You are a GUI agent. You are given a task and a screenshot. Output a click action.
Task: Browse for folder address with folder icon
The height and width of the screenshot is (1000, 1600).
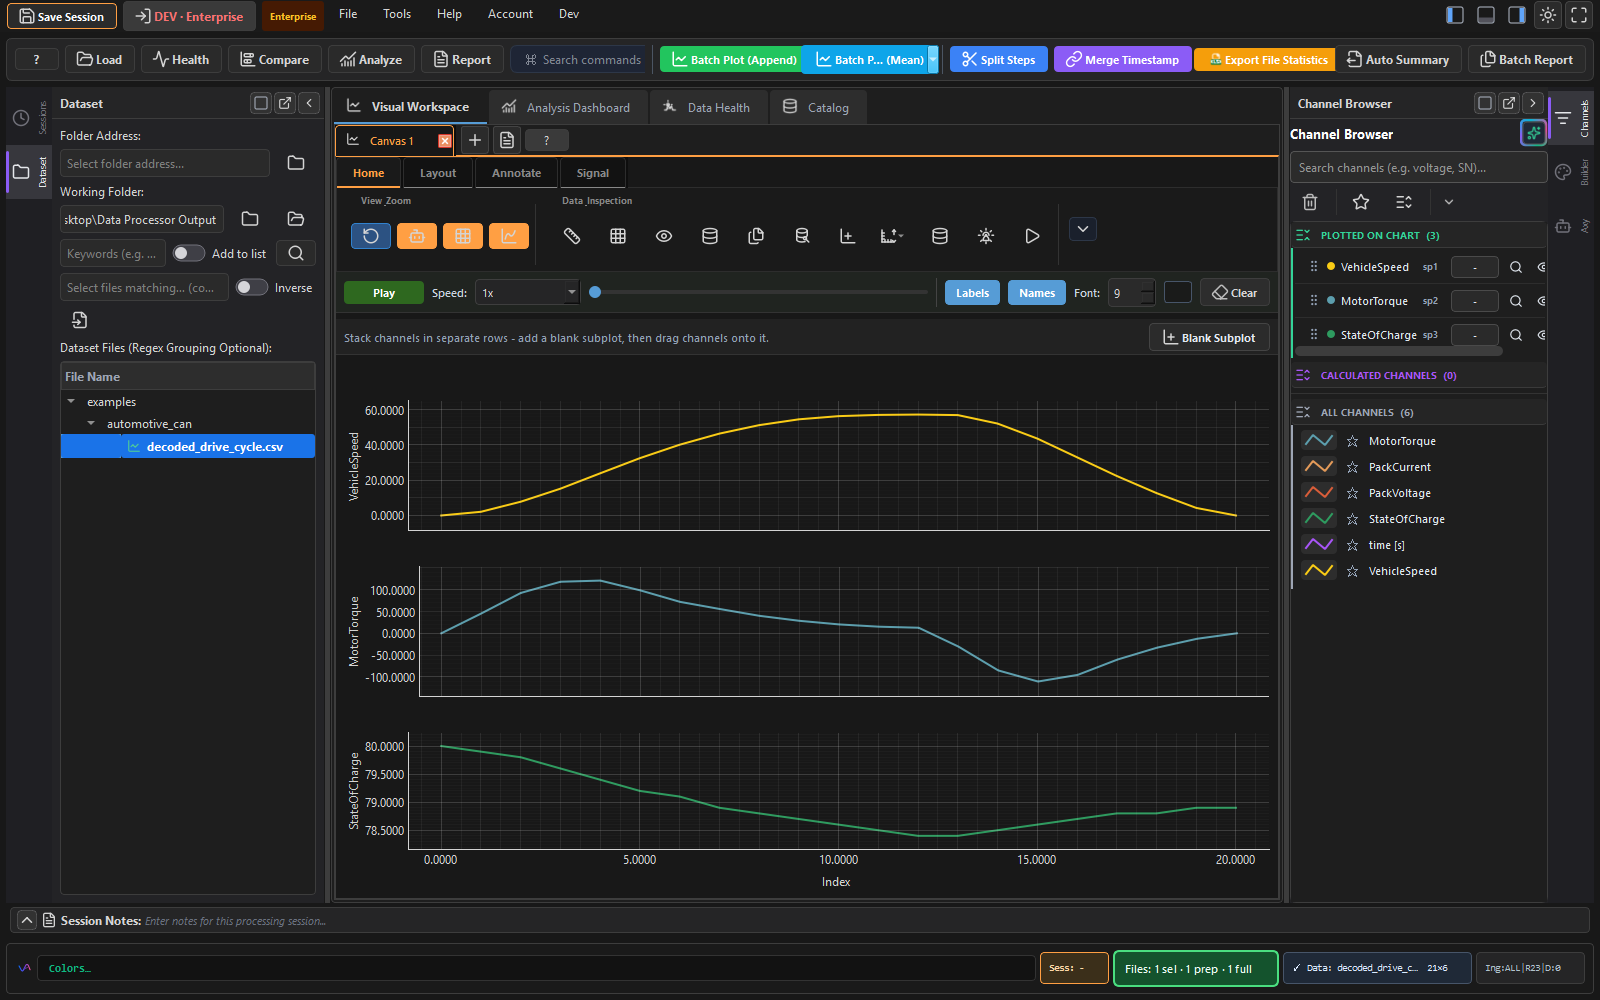pos(296,163)
